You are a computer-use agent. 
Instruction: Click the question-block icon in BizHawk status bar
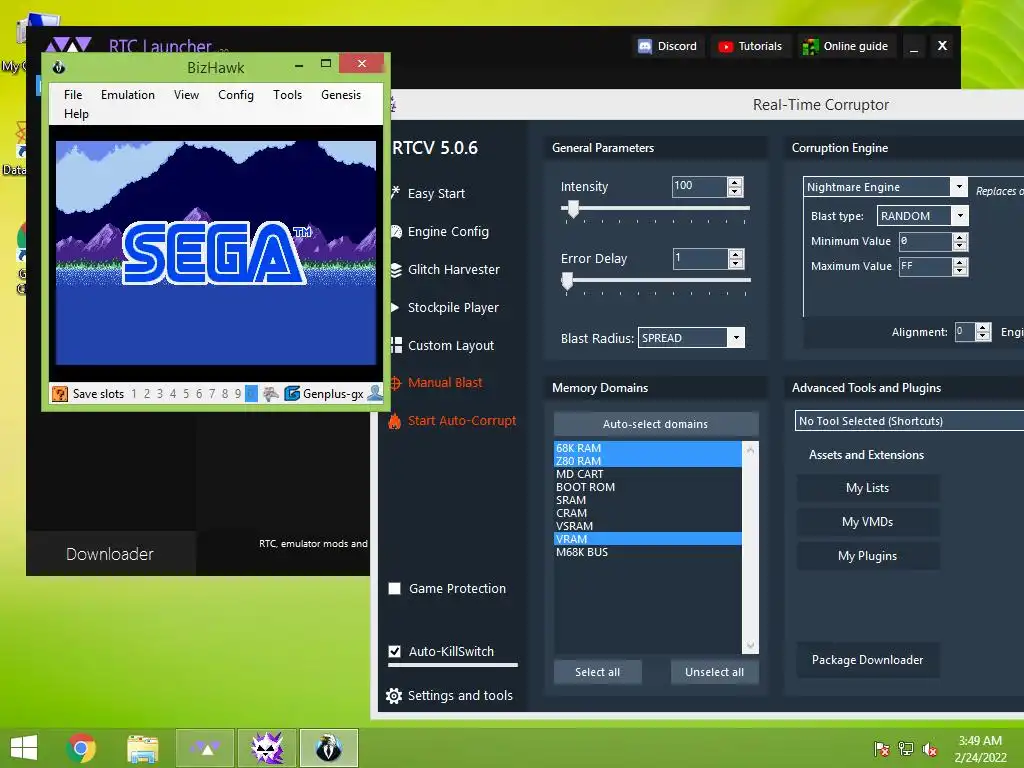[59, 393]
